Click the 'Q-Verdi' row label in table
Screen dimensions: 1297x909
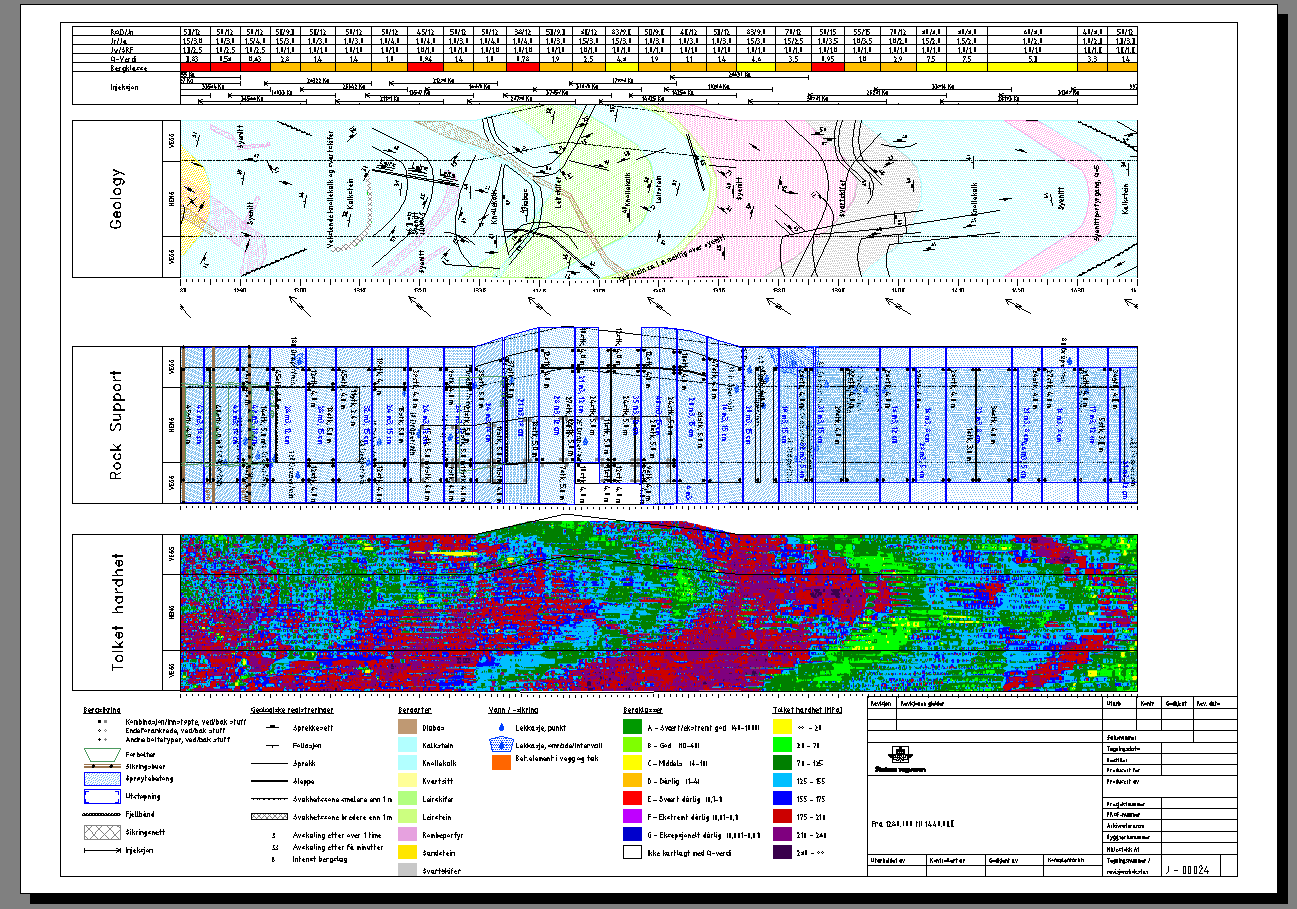click(x=124, y=58)
